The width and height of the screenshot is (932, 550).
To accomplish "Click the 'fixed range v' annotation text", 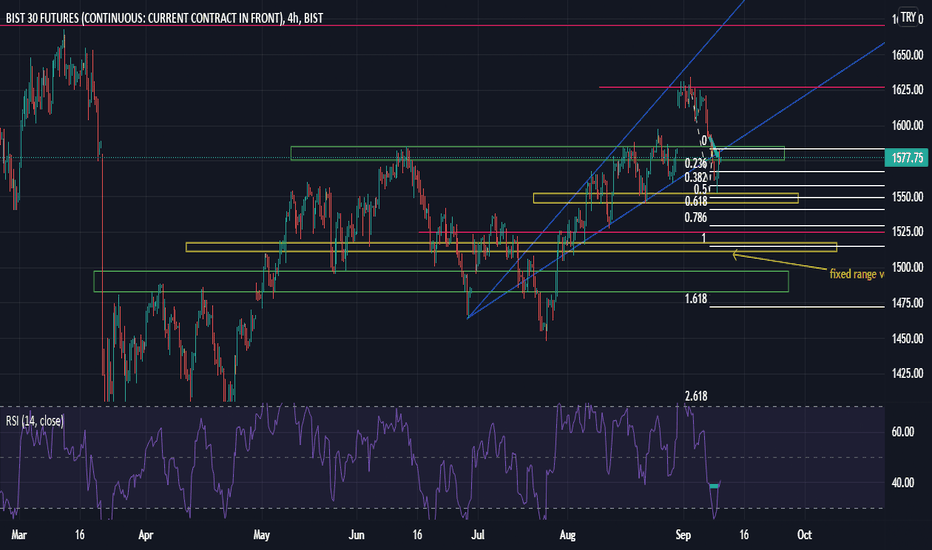I will point(857,274).
